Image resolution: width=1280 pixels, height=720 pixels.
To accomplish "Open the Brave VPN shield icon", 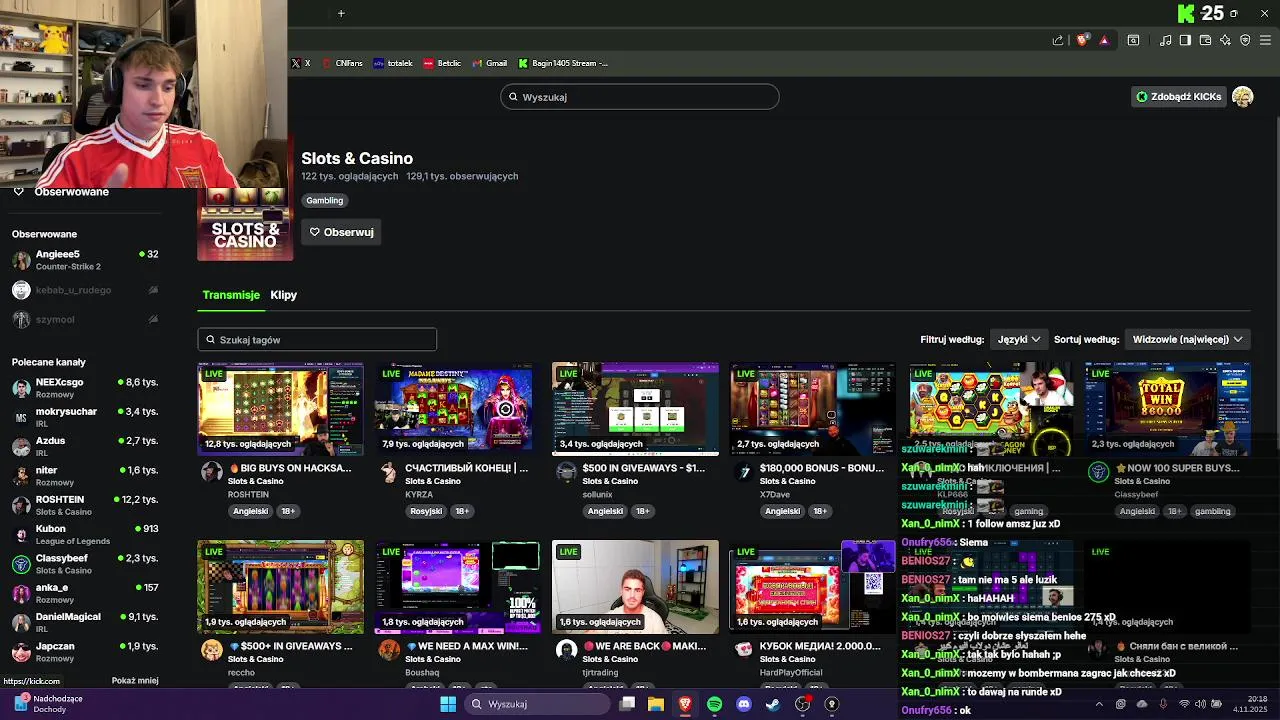I will 1245,40.
